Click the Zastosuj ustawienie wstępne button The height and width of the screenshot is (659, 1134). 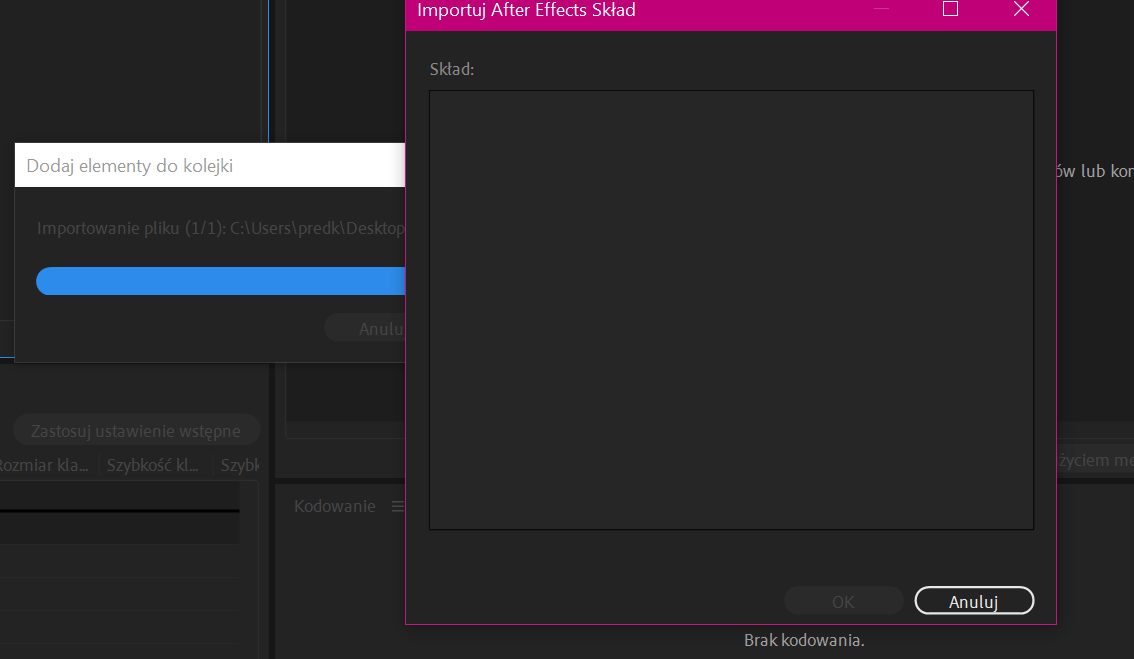point(136,429)
